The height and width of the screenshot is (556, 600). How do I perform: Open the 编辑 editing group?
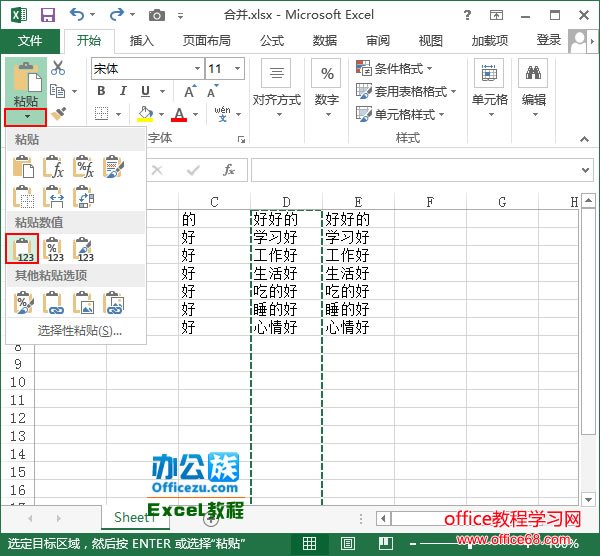coord(533,89)
